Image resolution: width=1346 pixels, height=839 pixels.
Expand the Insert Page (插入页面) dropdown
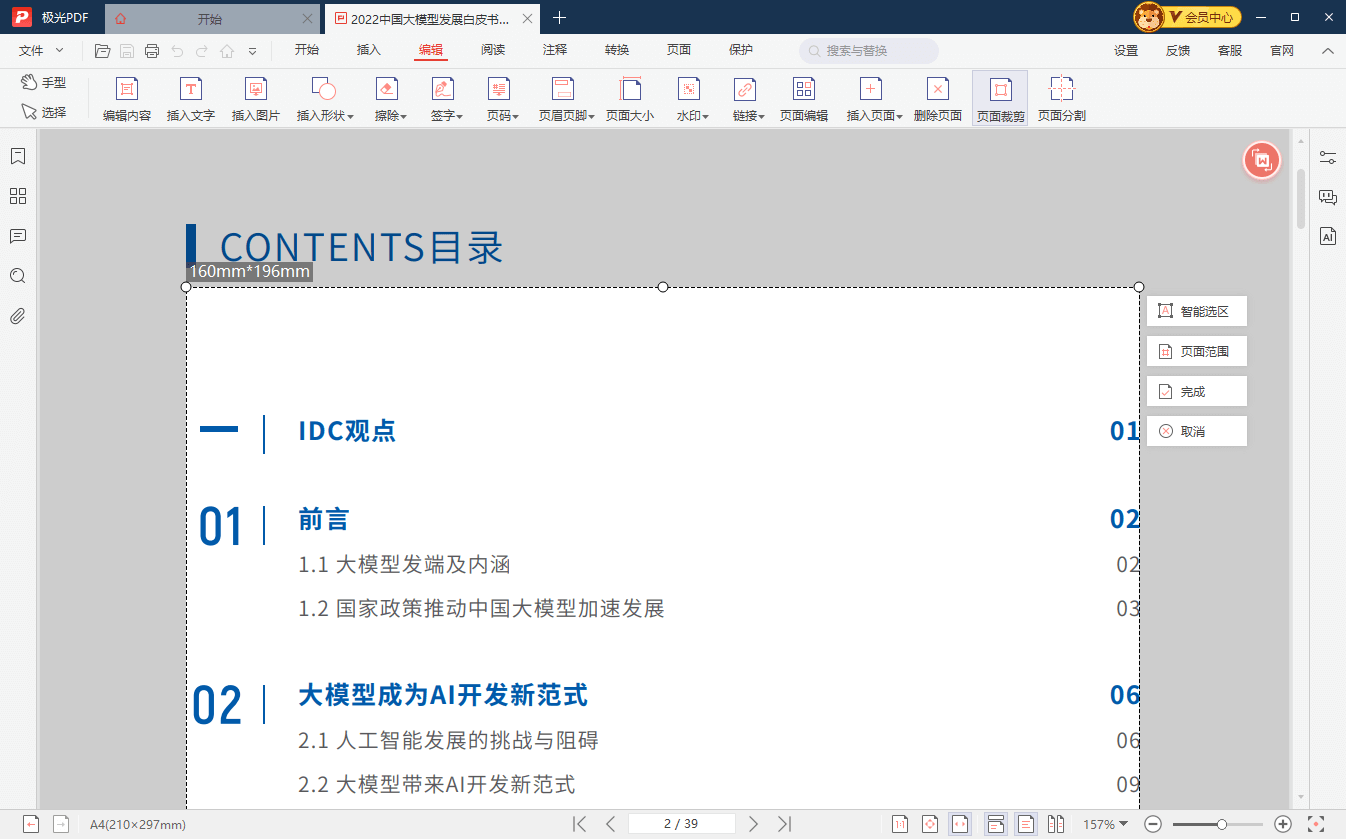pos(900,117)
